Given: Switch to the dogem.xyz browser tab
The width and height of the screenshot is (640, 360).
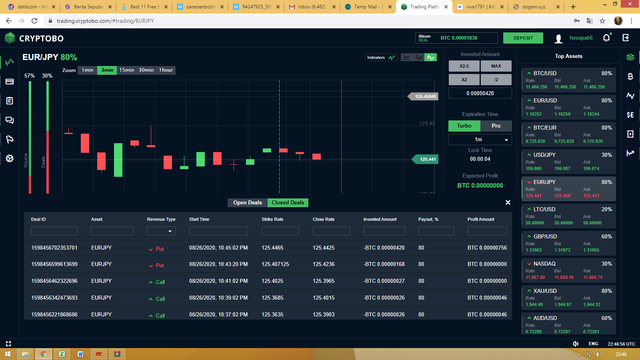Looking at the screenshot, I should coord(536,7).
